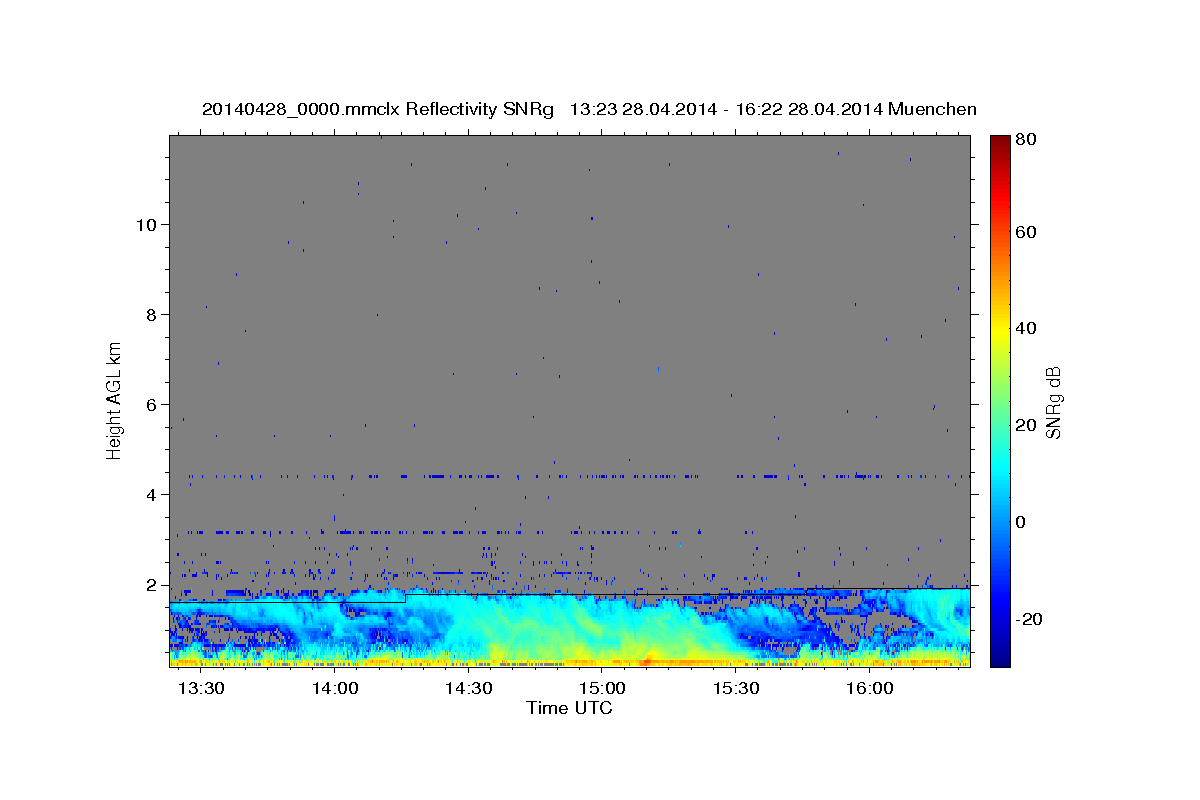Click the 14:30 time tick label
This screenshot has width=1200, height=800.
coord(468,690)
